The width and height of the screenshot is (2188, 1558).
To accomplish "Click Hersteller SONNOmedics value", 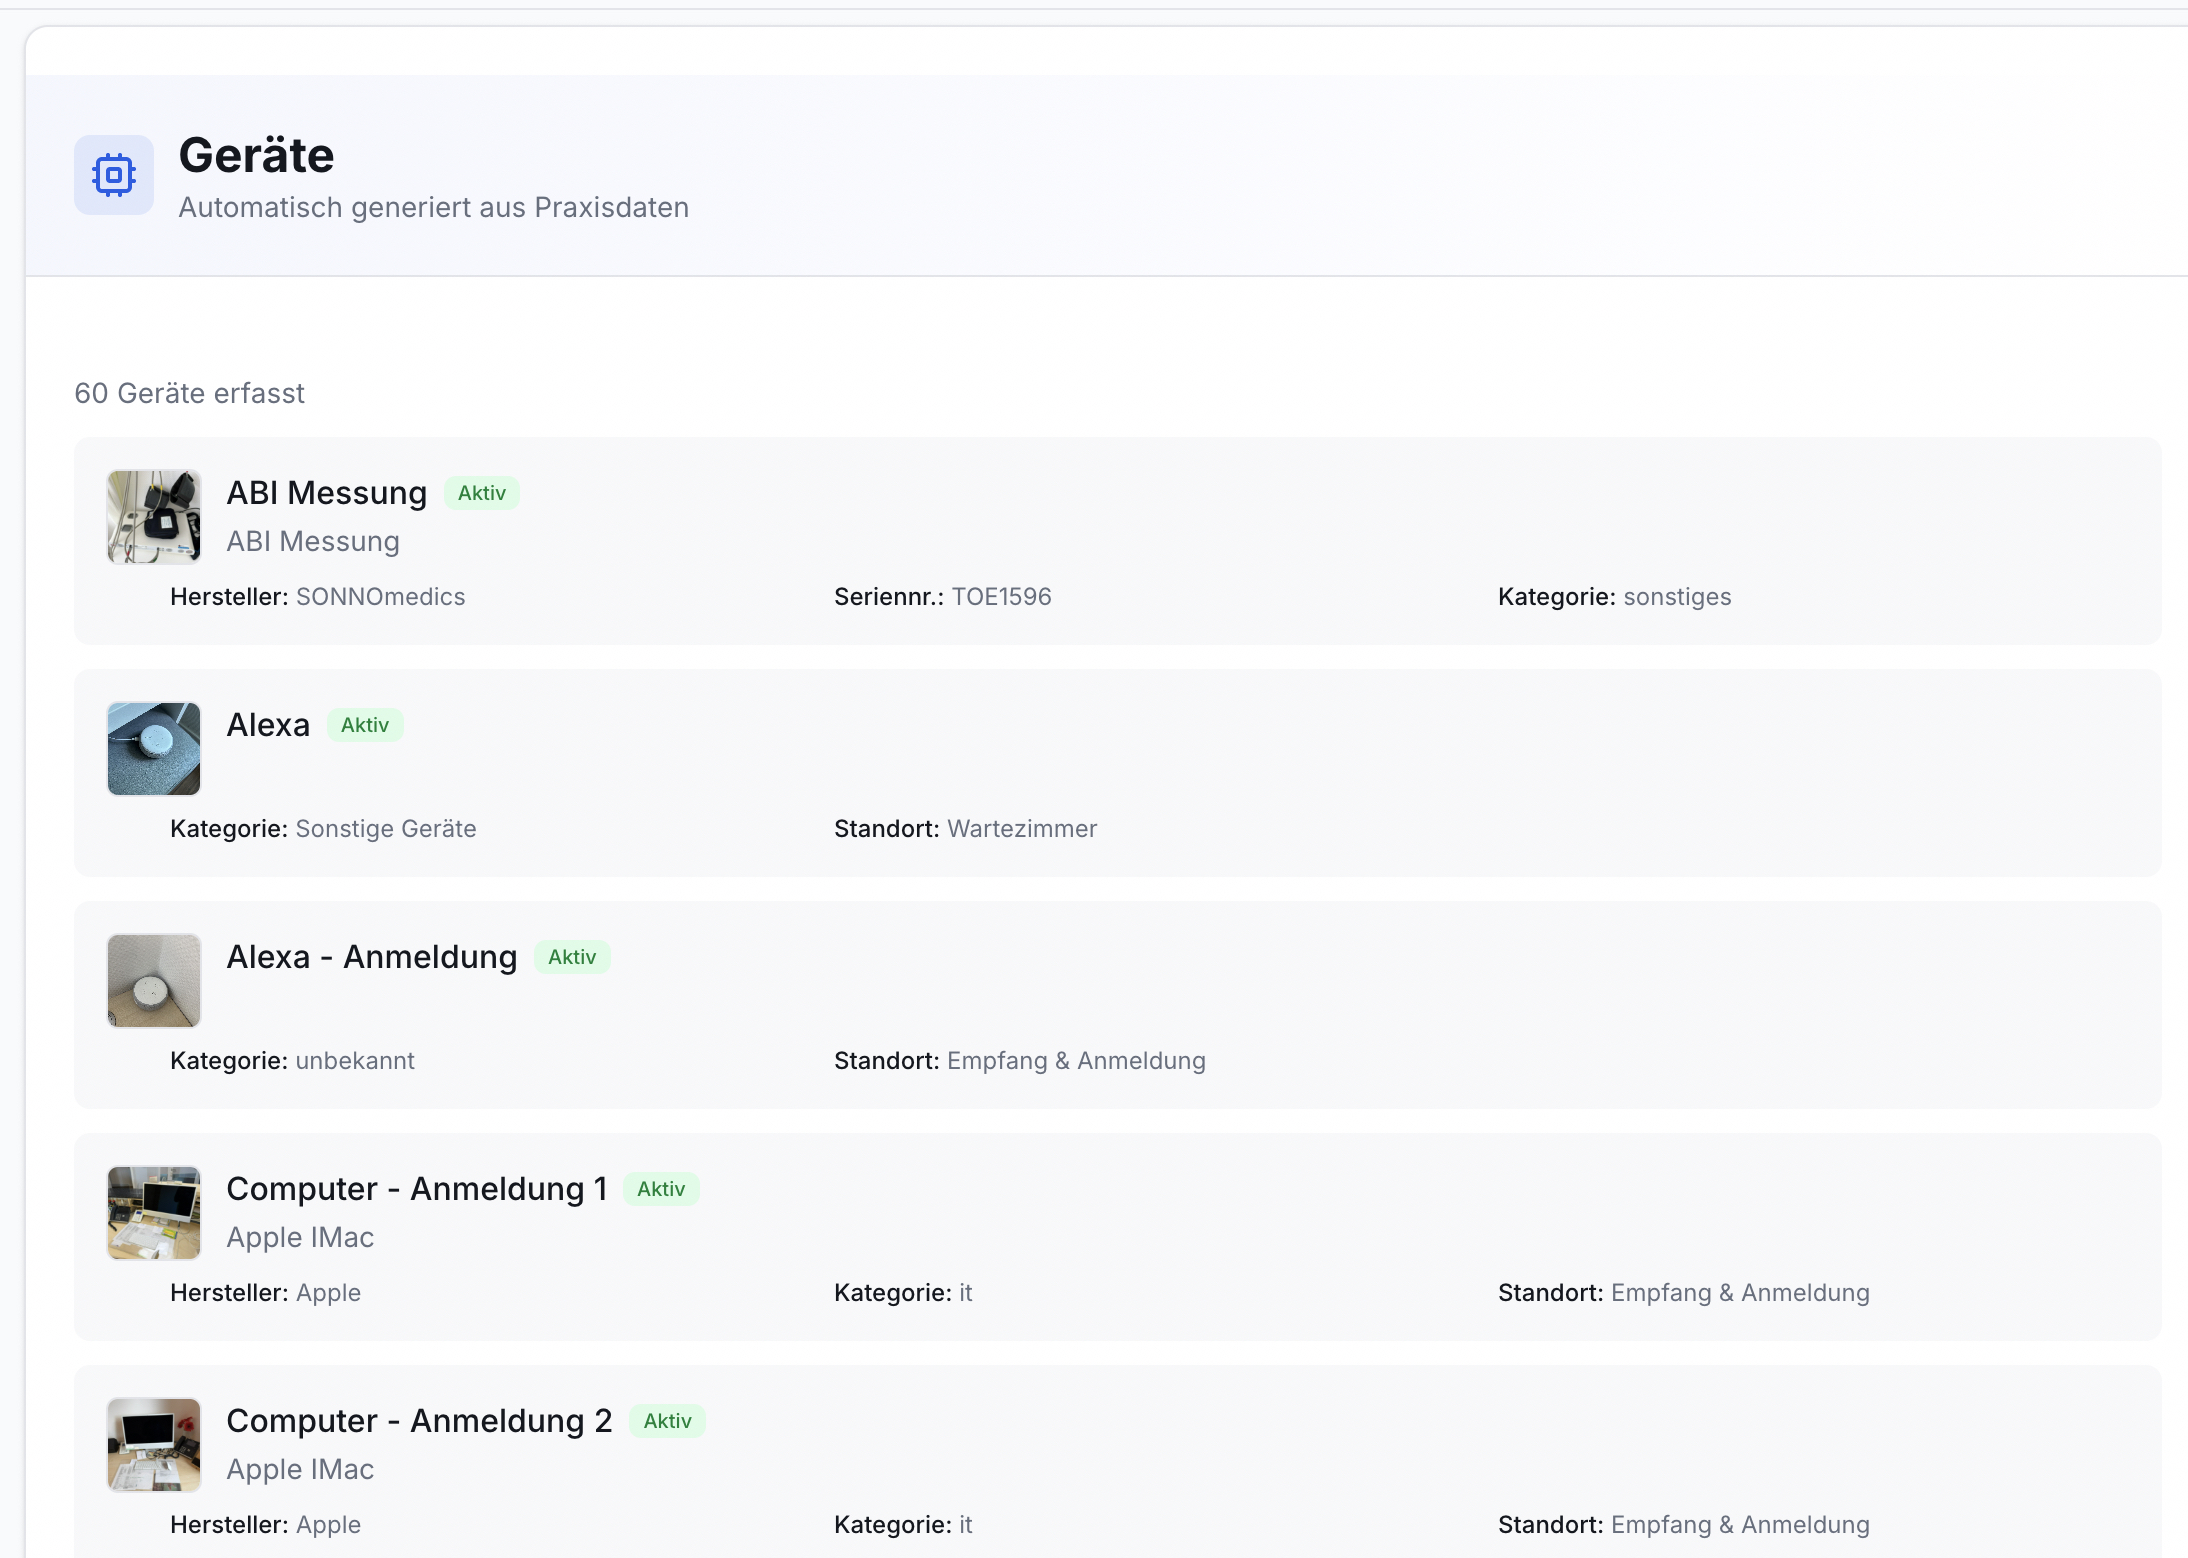I will click(x=381, y=597).
